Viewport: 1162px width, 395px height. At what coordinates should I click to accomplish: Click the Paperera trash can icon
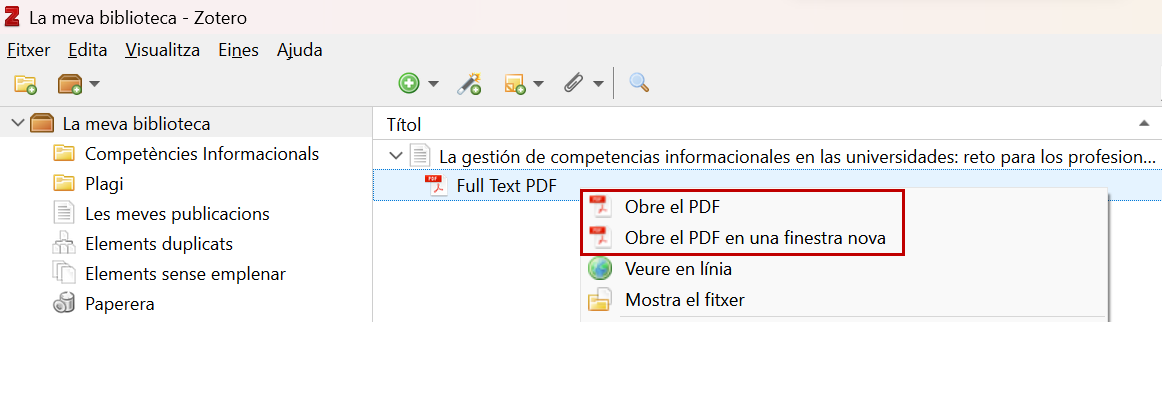64,303
